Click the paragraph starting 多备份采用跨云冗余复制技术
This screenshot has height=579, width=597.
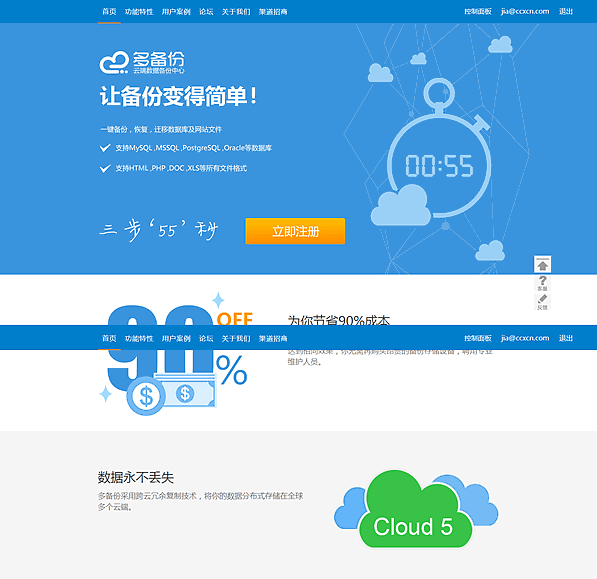click(x=200, y=501)
